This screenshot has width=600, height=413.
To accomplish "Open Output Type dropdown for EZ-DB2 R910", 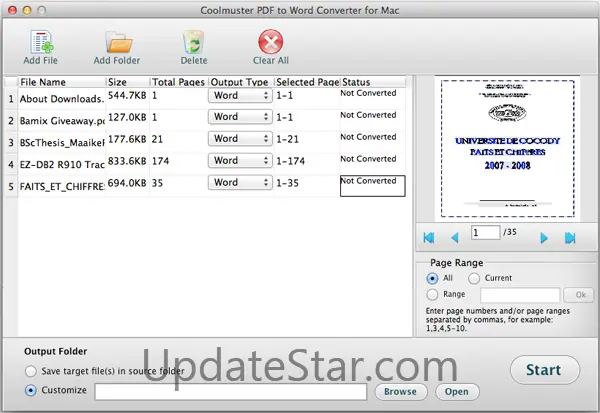I will pos(240,160).
